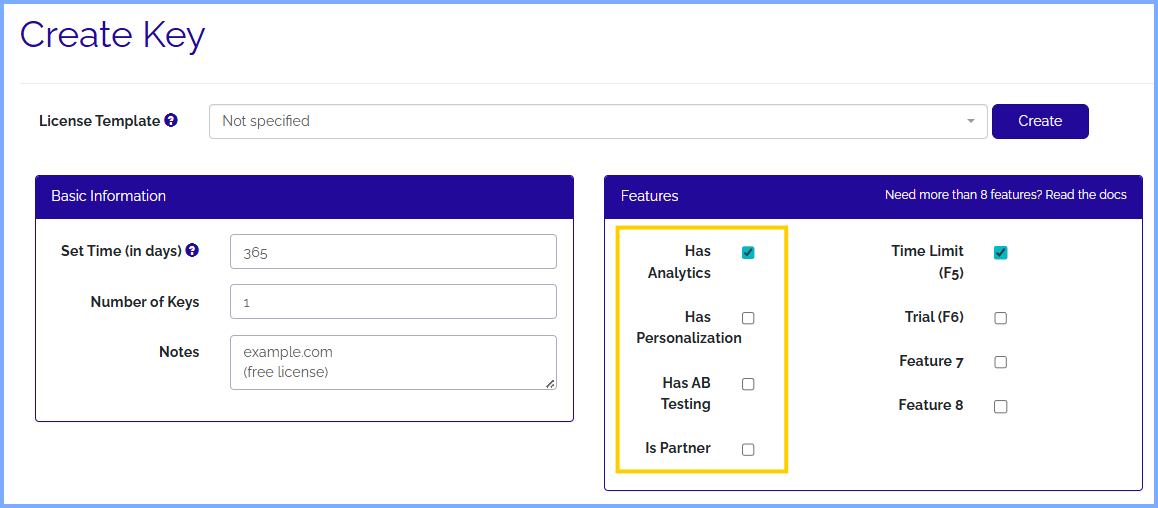Disable the Time Limit (F5) checkbox

1000,253
